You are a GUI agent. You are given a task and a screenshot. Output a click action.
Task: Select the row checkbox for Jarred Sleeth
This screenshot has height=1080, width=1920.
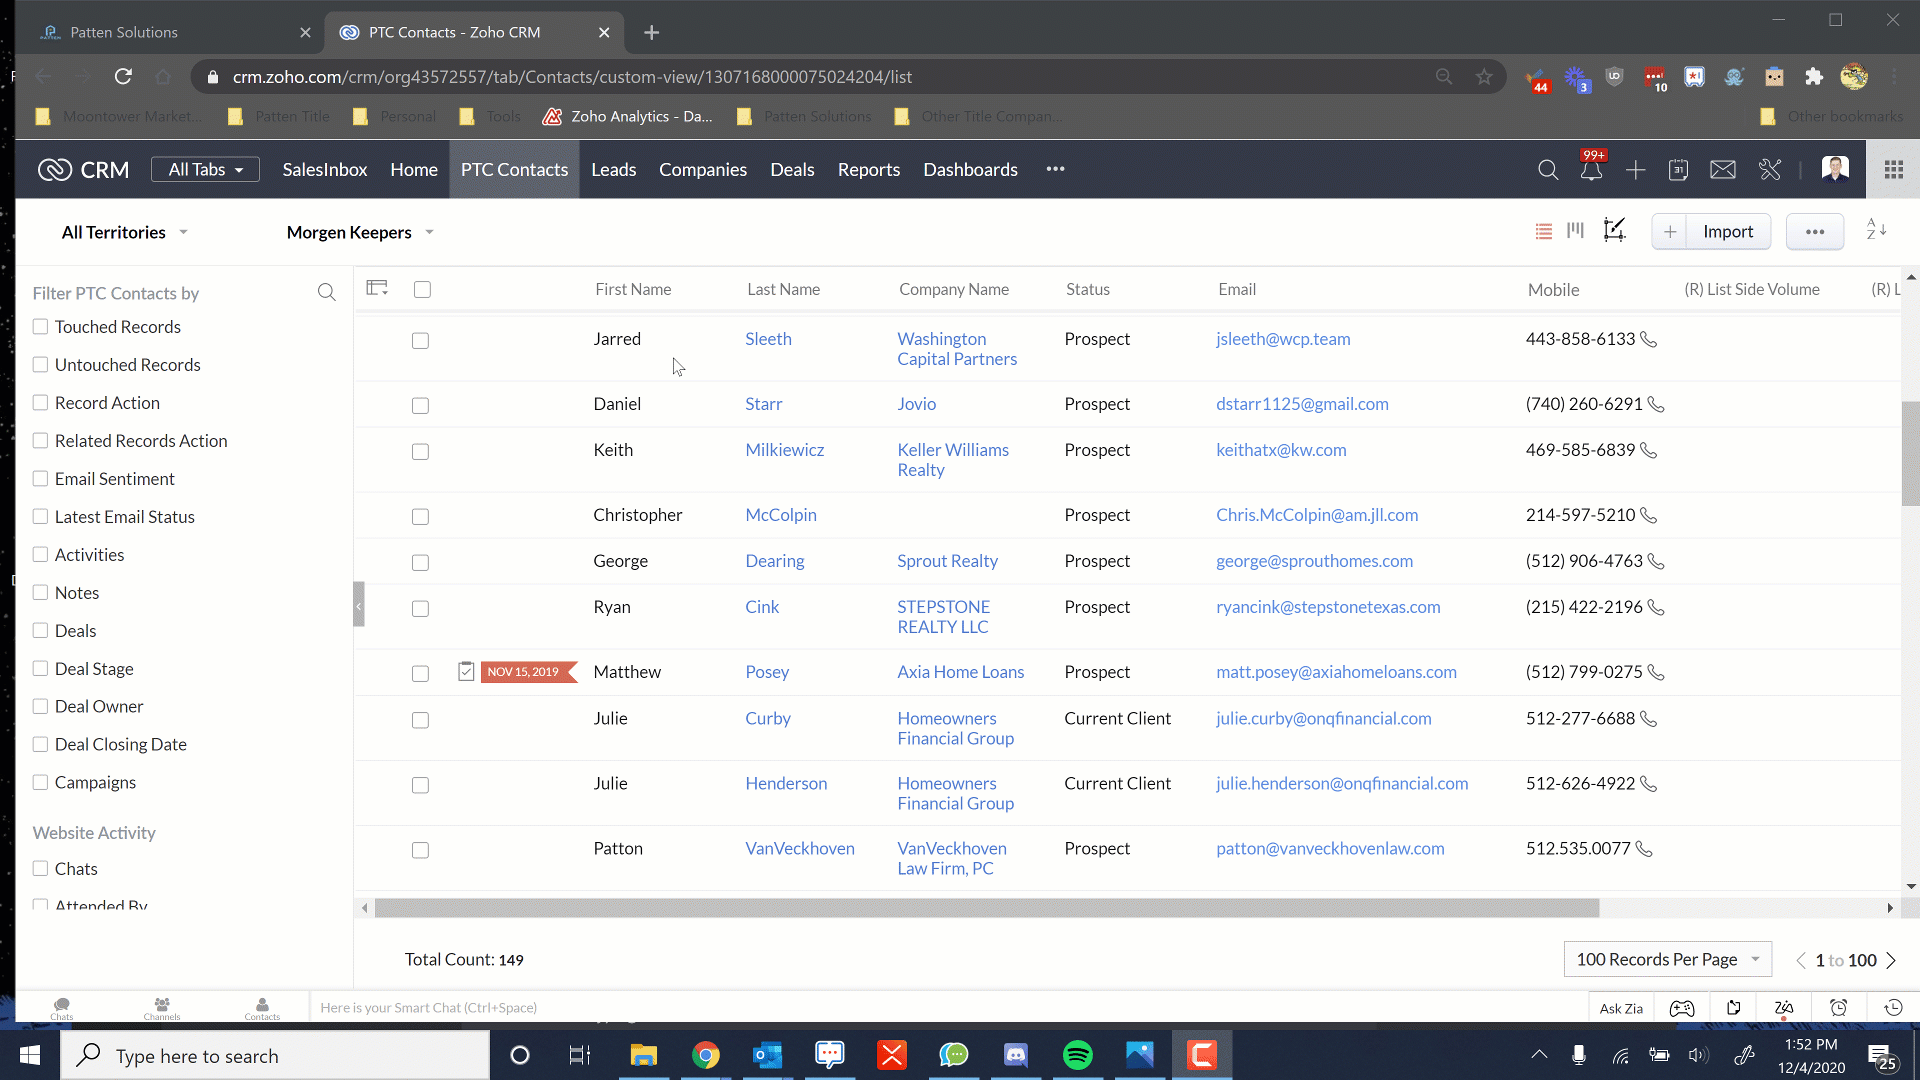[419, 340]
